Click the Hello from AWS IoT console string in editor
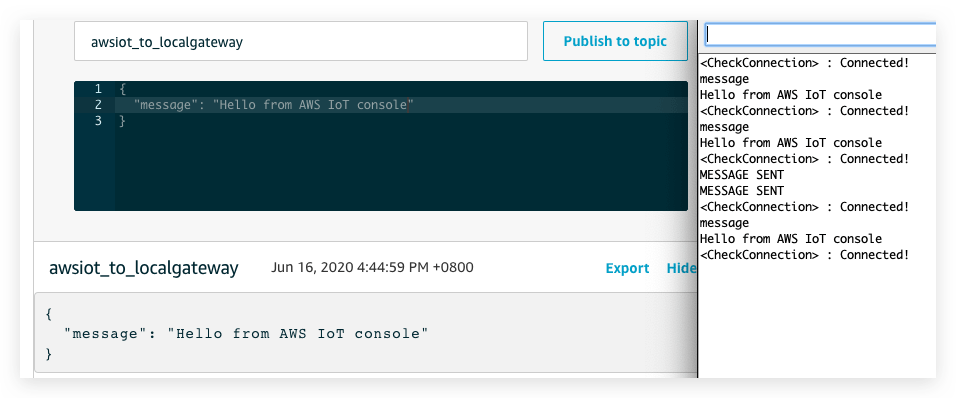This screenshot has width=956, height=398. point(313,105)
